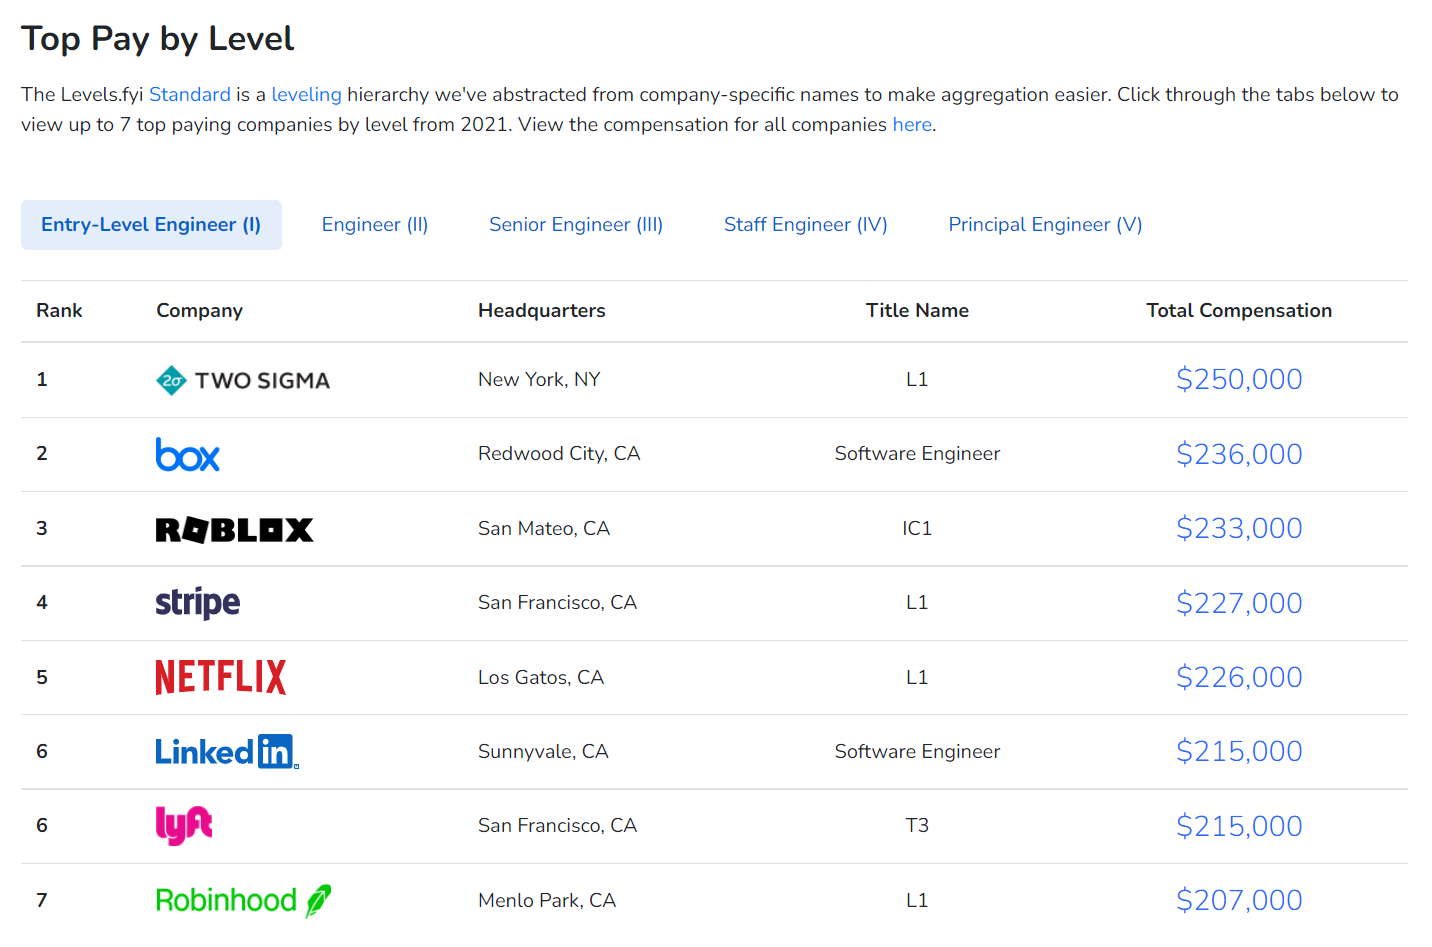Switch to Staff Engineer (IV) tab
This screenshot has height=947, width=1432.
pos(806,225)
